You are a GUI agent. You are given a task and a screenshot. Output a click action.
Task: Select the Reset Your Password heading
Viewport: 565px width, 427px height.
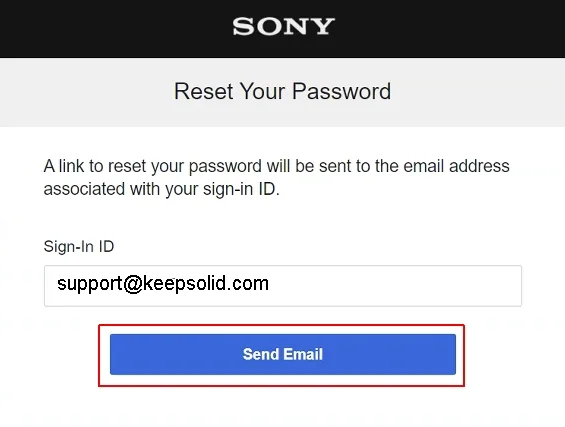coord(282,91)
